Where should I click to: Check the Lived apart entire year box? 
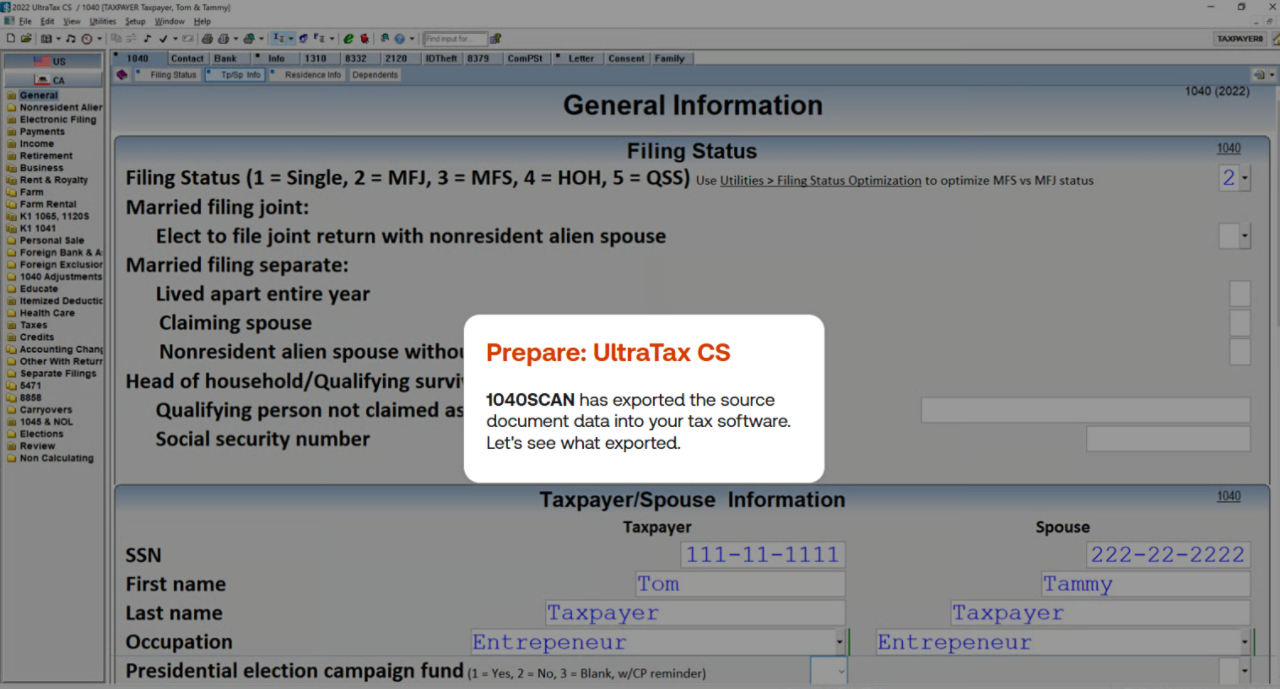(1239, 294)
